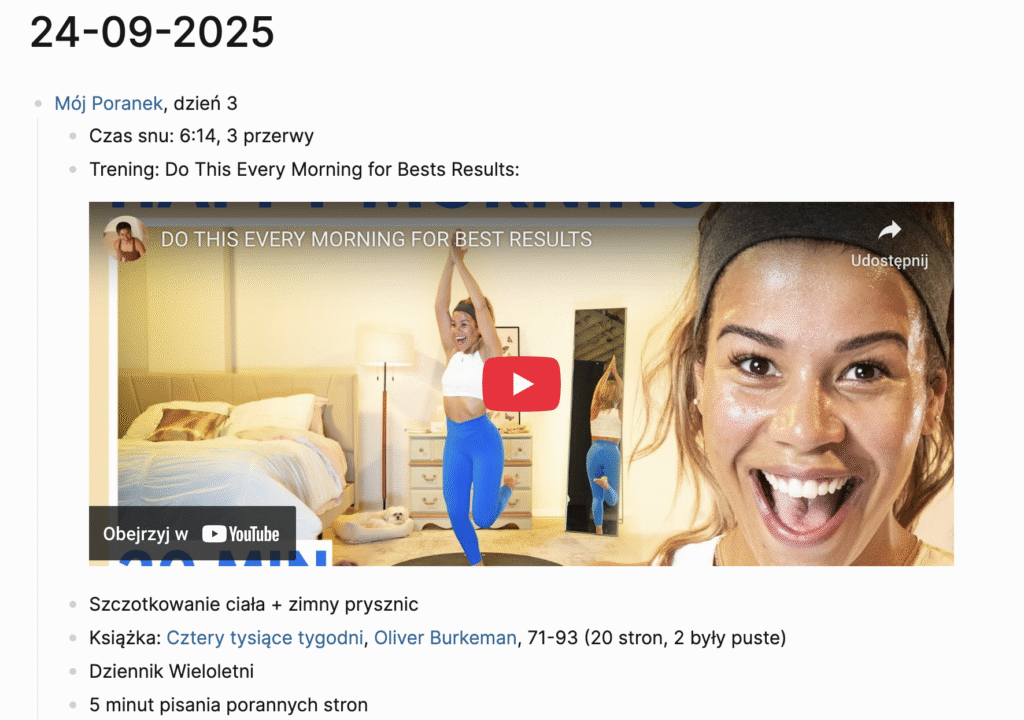Click the 24-09-2025 page title
Viewport: 1024px width, 720px height.
[x=152, y=32]
